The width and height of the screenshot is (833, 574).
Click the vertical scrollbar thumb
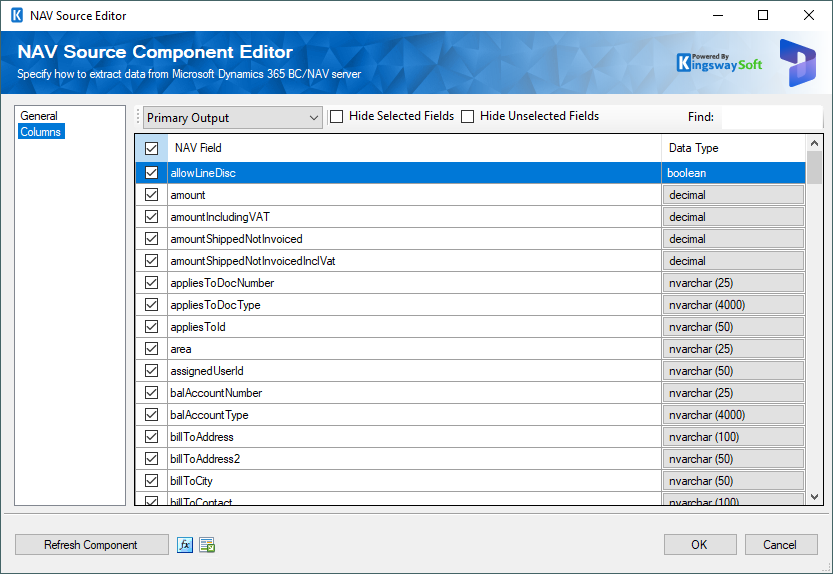tap(814, 167)
